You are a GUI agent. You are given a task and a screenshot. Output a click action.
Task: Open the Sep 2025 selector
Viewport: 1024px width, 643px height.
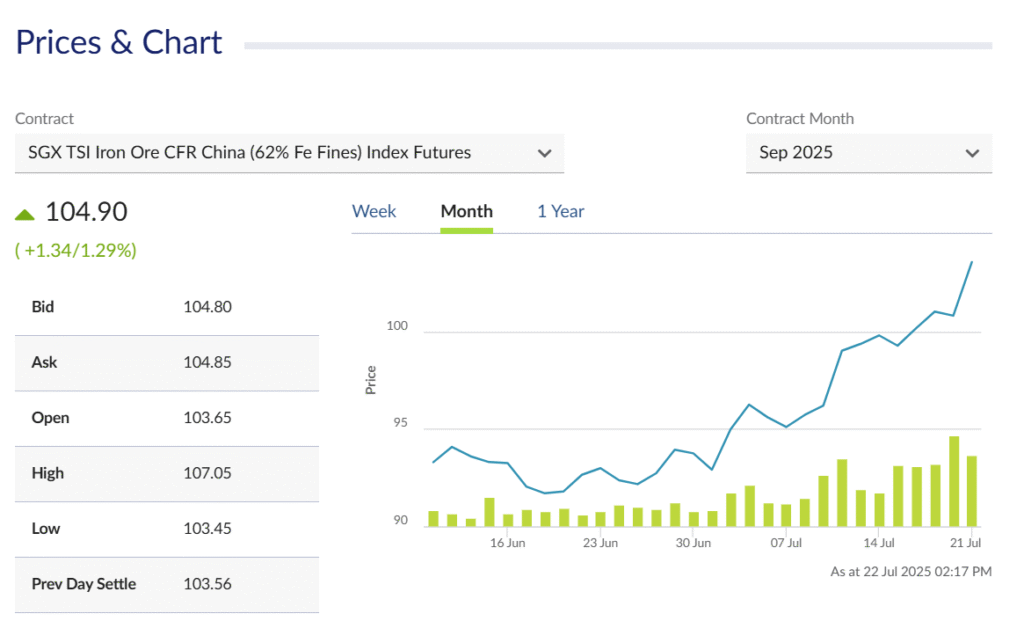(x=869, y=153)
